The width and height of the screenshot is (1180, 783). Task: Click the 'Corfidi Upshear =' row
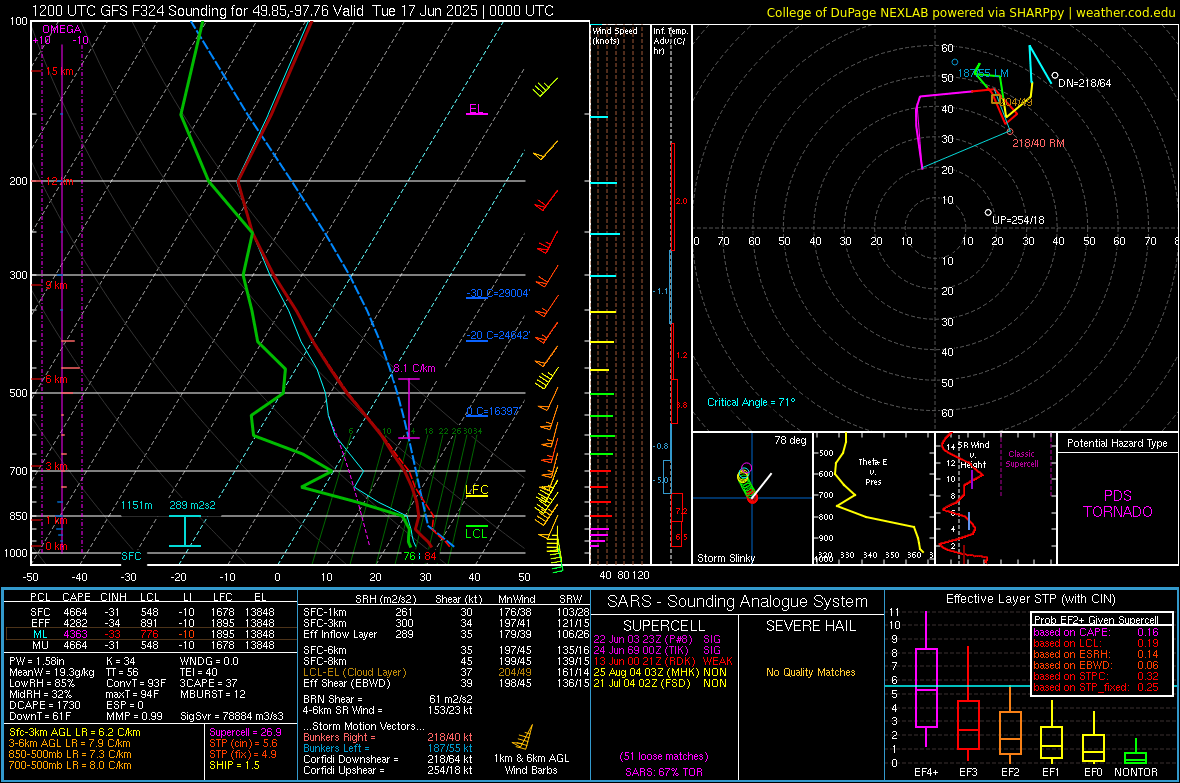click(388, 770)
